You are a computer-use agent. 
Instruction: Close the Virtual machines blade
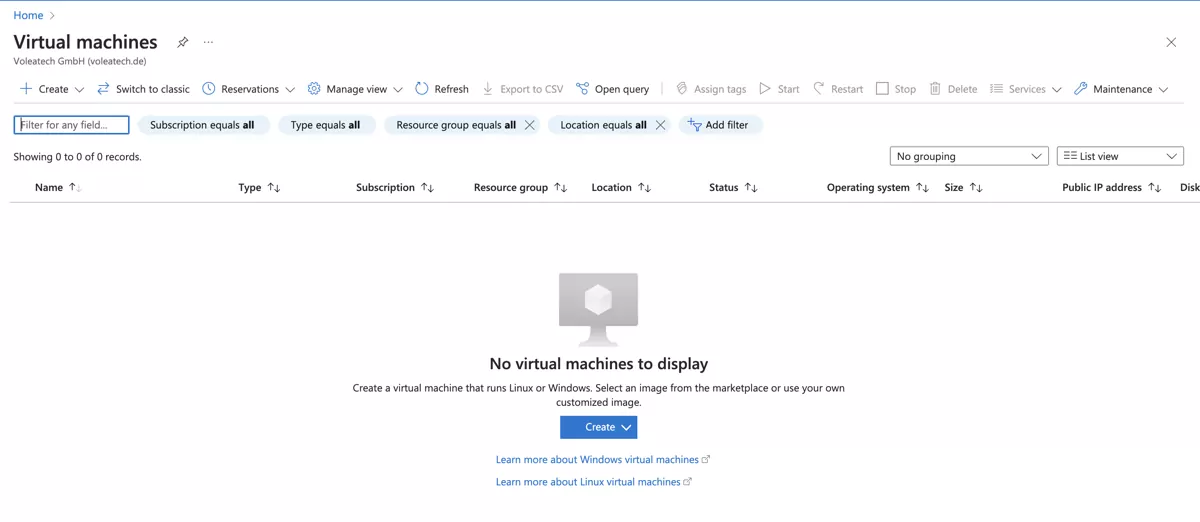point(1171,42)
